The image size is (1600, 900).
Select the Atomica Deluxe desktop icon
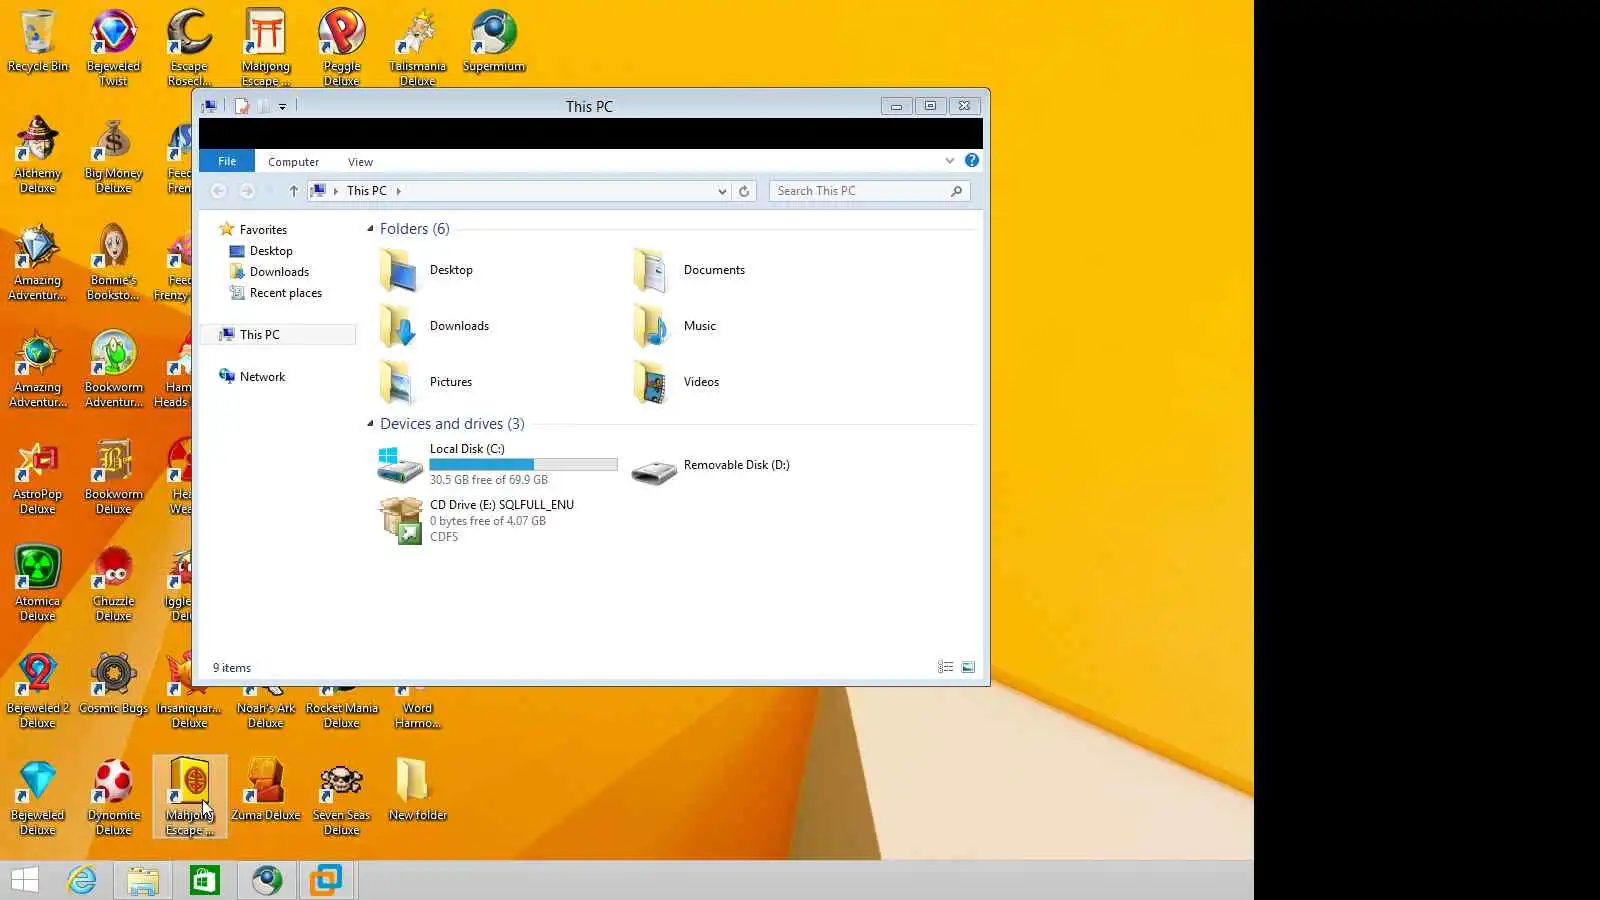38,583
